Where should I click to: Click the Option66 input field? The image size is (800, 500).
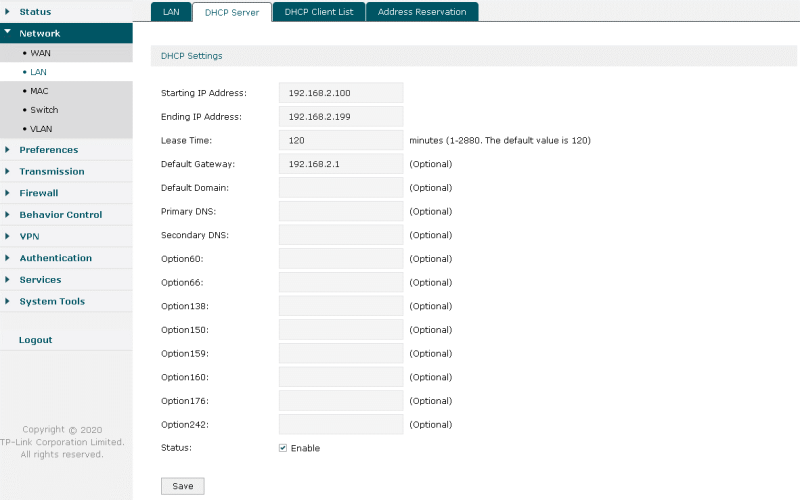341,282
